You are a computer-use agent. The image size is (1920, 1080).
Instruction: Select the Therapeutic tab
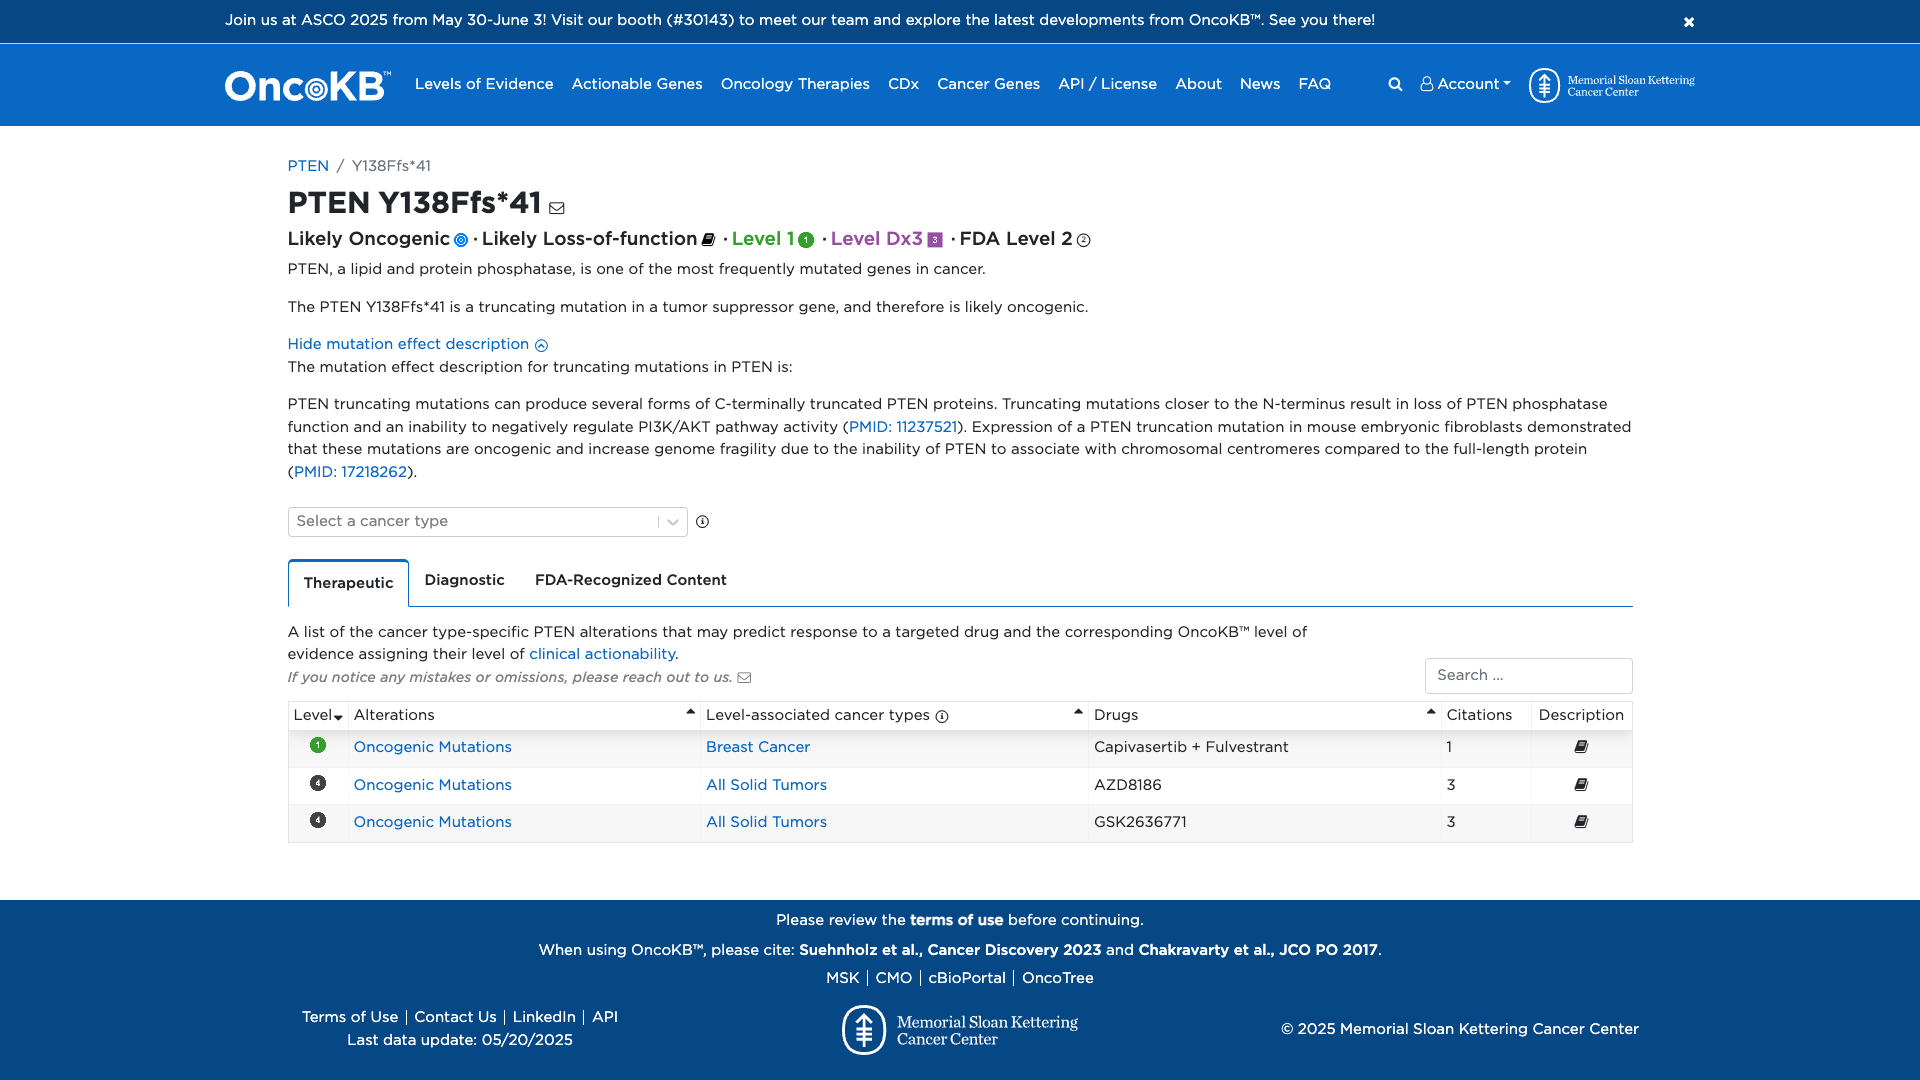tap(348, 583)
